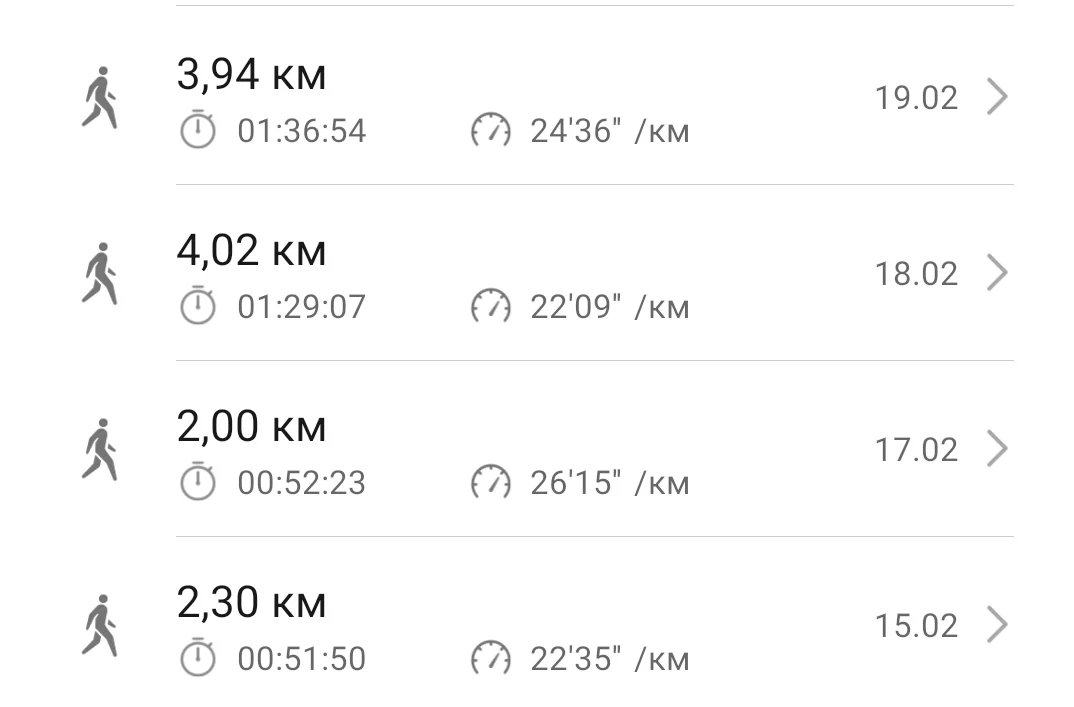This screenshot has height=707, width=1074.
Task: Click walking icon for 17.02 workout
Action: click(x=99, y=449)
